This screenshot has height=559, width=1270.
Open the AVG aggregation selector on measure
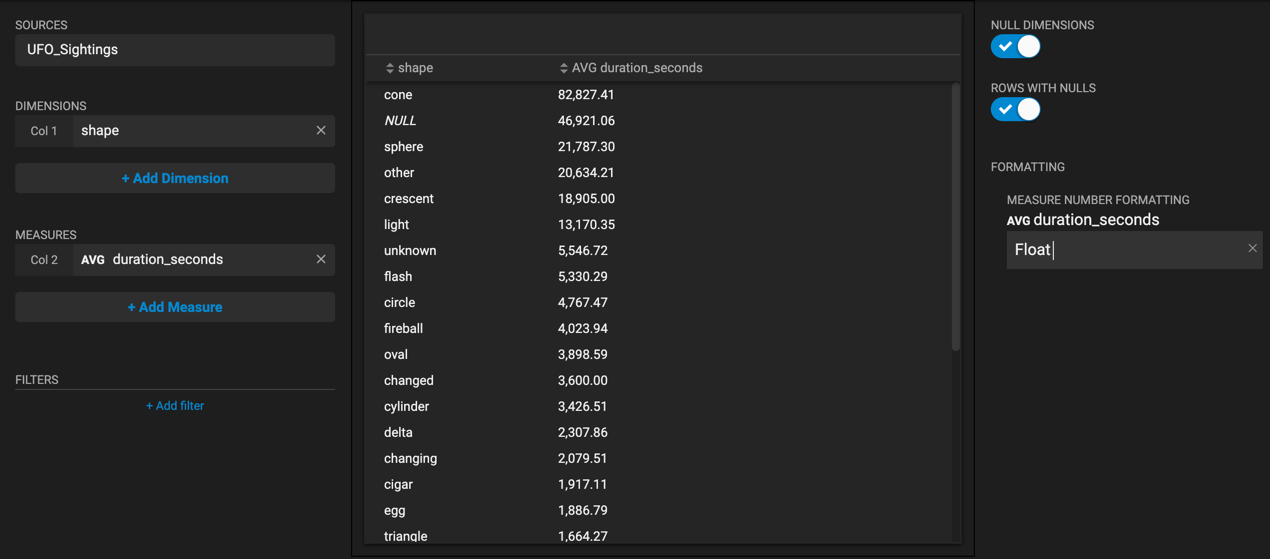[93, 260]
